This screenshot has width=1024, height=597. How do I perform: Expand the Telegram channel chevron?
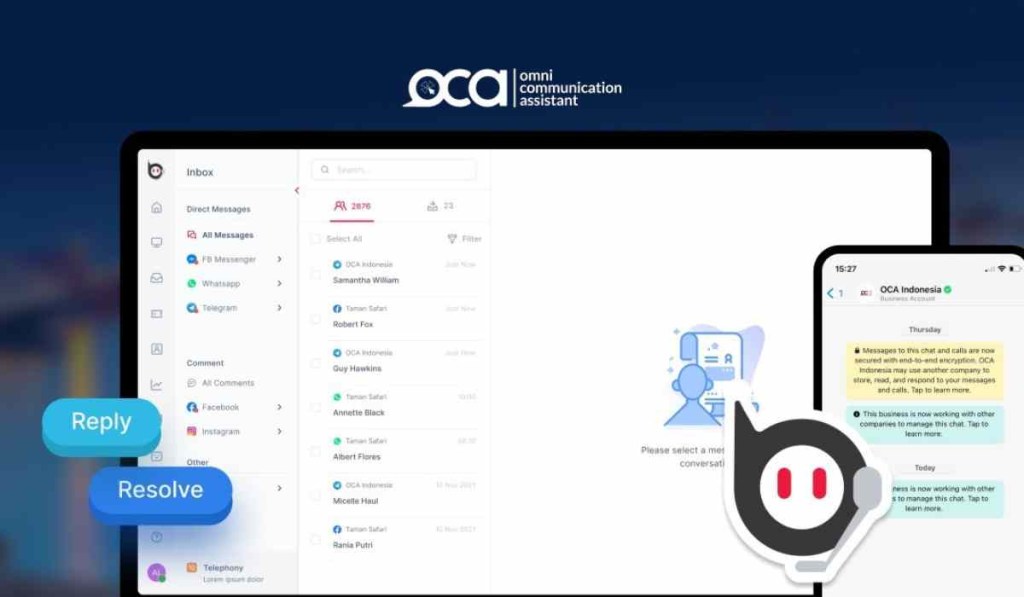click(280, 307)
